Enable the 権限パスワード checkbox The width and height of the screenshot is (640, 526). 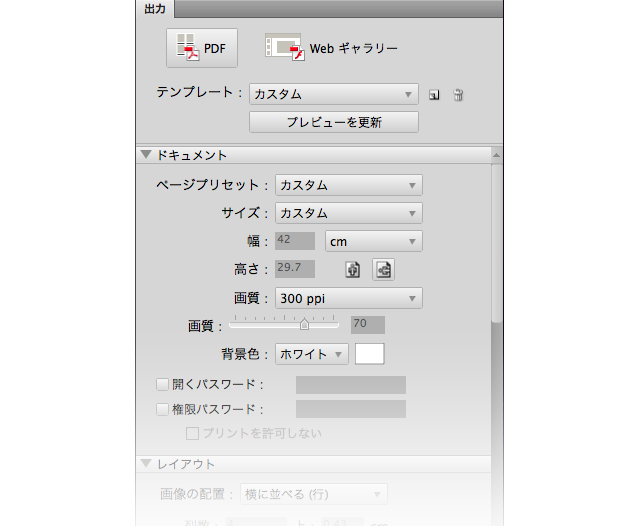click(162, 409)
